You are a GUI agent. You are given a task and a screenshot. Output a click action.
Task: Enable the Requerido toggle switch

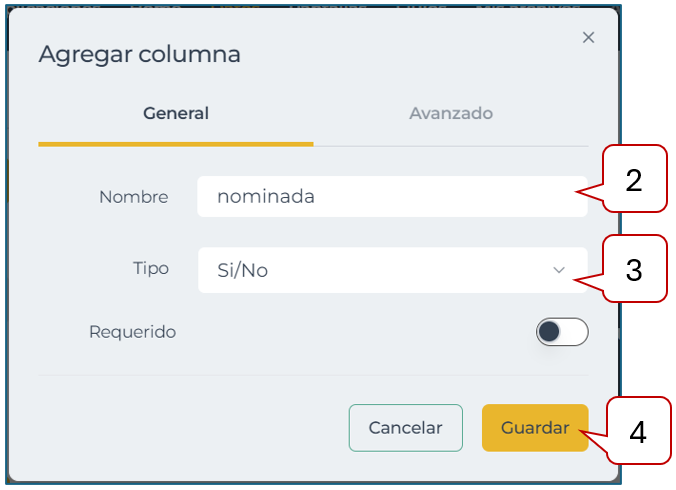[562, 332]
